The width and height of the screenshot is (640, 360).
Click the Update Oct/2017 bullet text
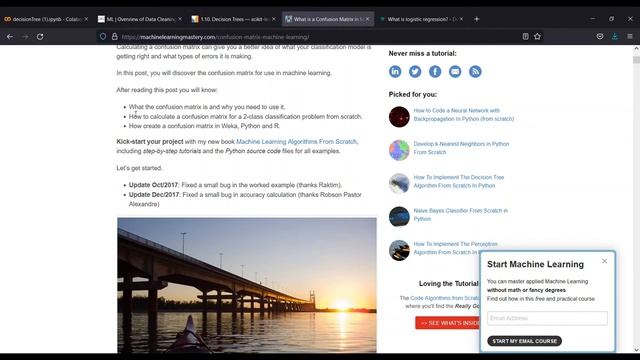[235, 185]
